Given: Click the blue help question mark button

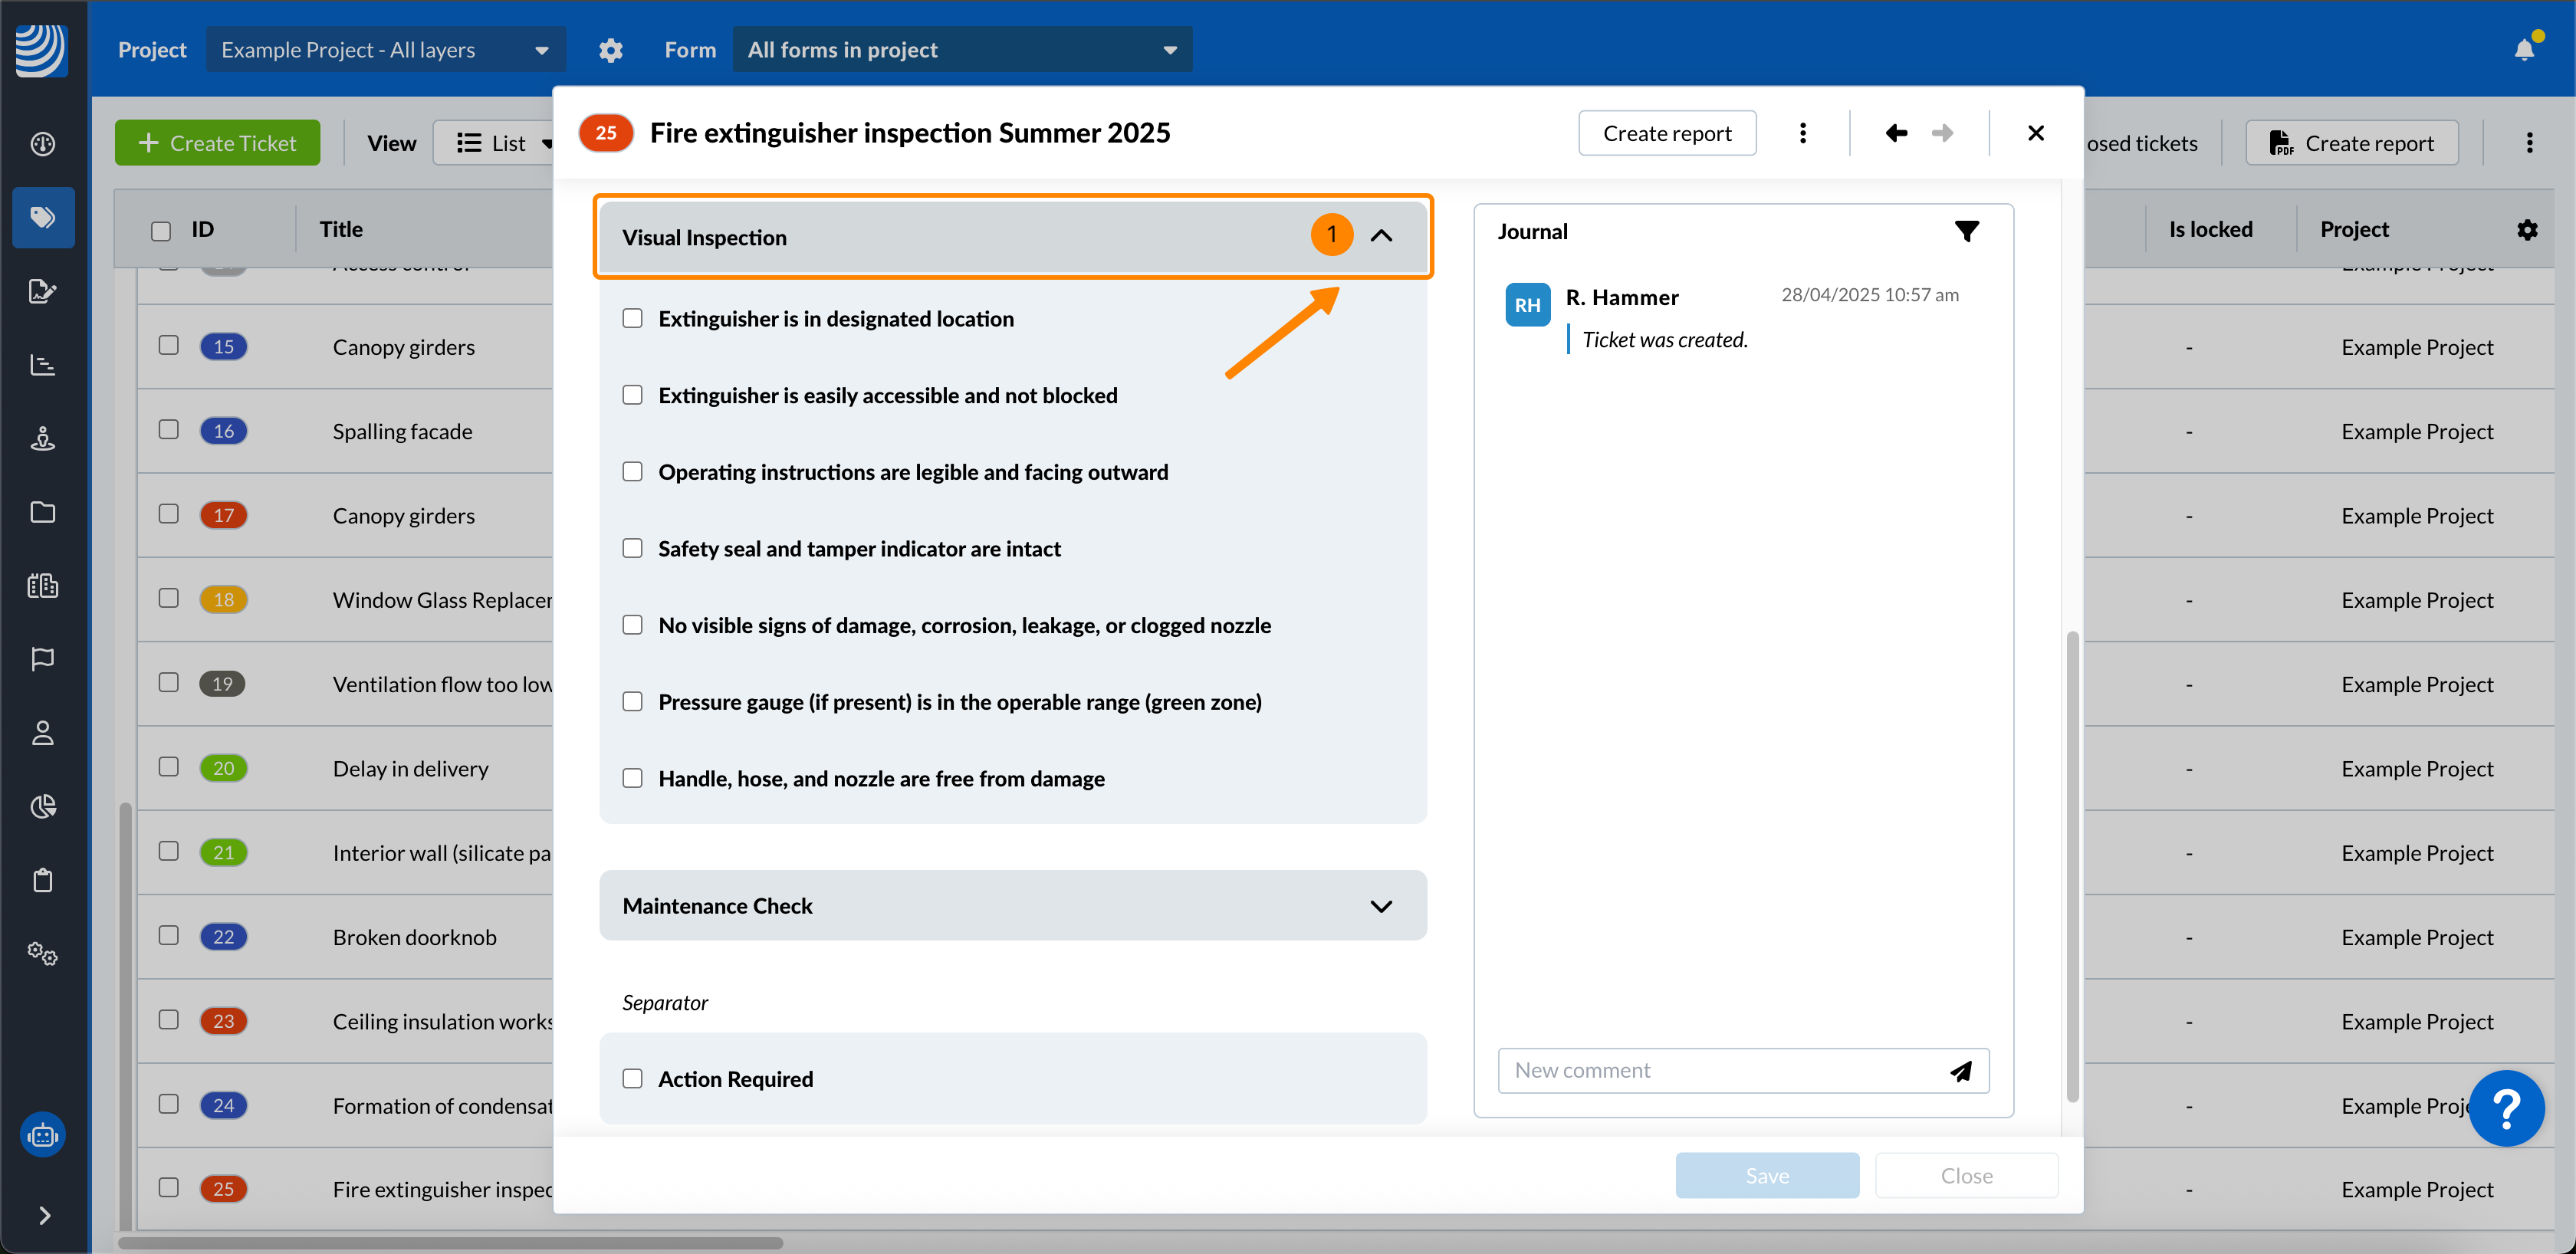Looking at the screenshot, I should click(x=2505, y=1108).
